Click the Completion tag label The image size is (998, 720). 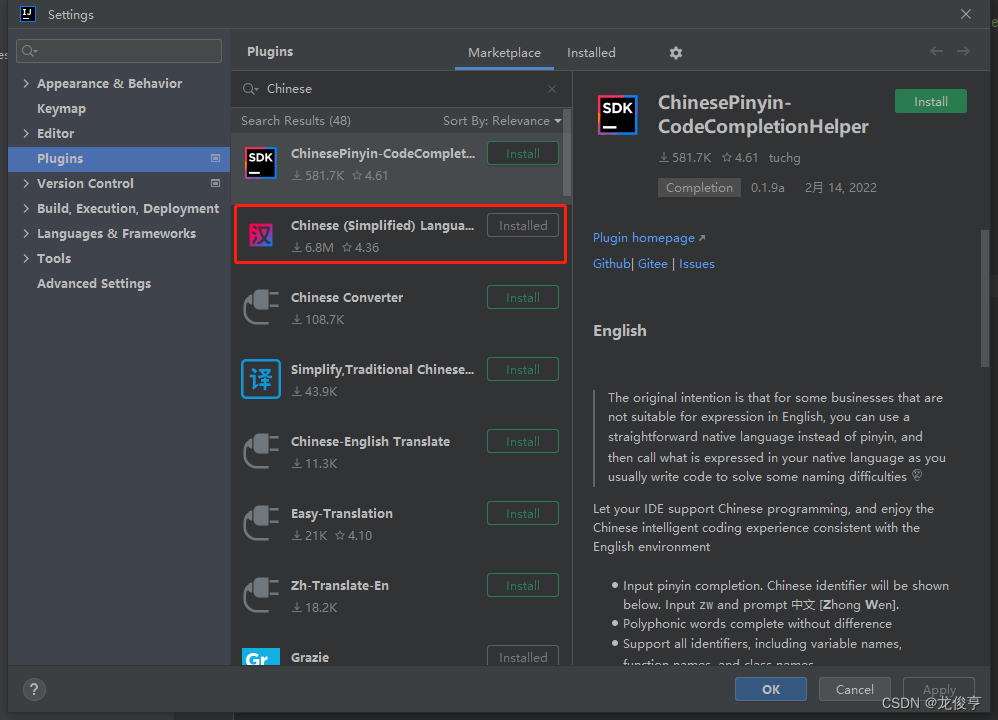point(699,188)
